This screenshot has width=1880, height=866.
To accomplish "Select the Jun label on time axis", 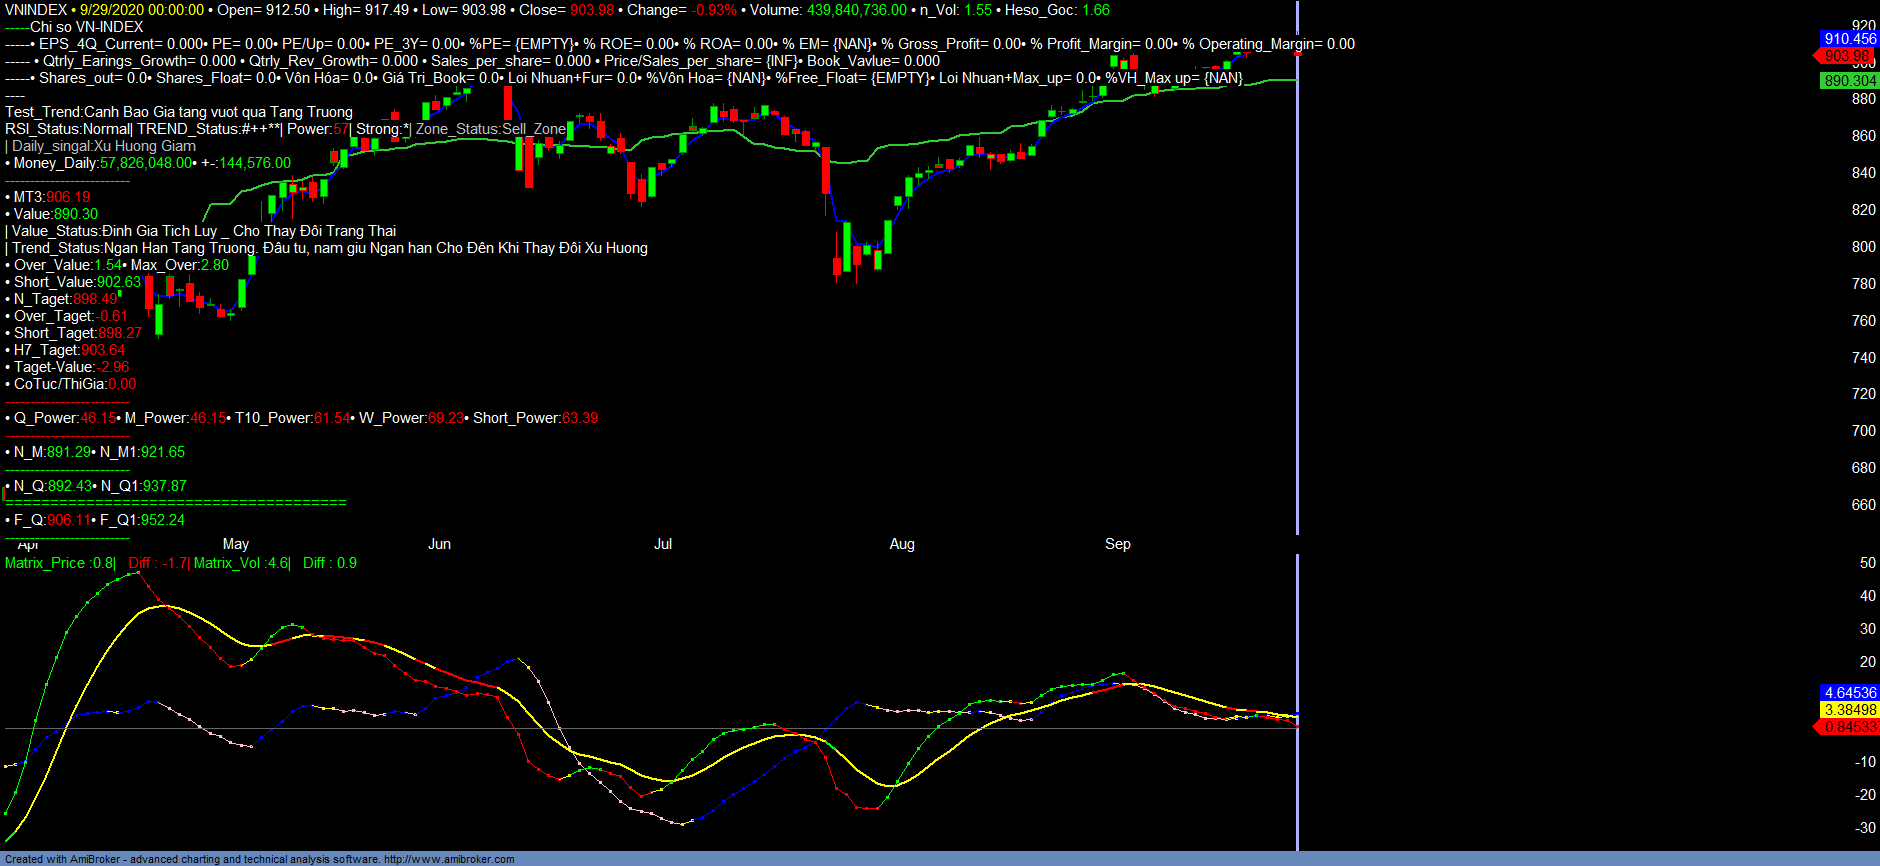I will [x=439, y=544].
